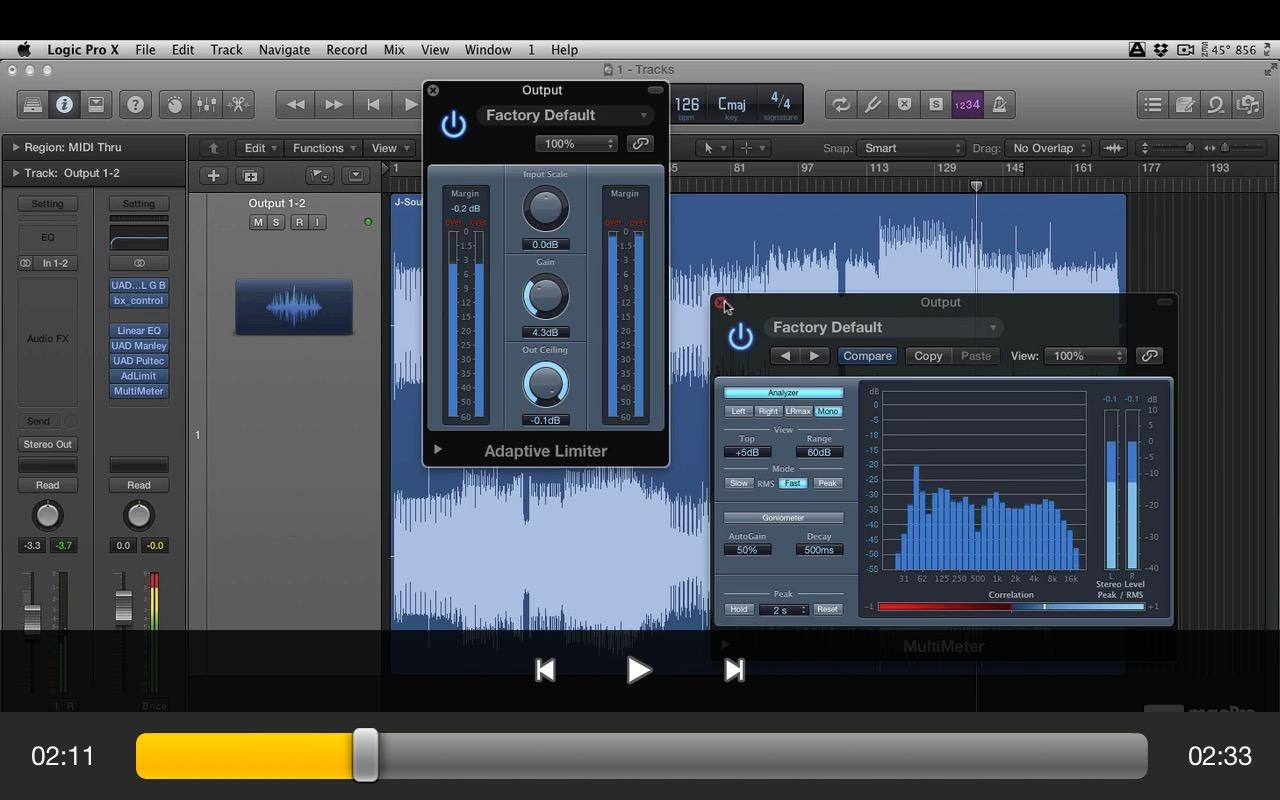
Task: Click the video progress slider handle
Action: click(x=366, y=755)
